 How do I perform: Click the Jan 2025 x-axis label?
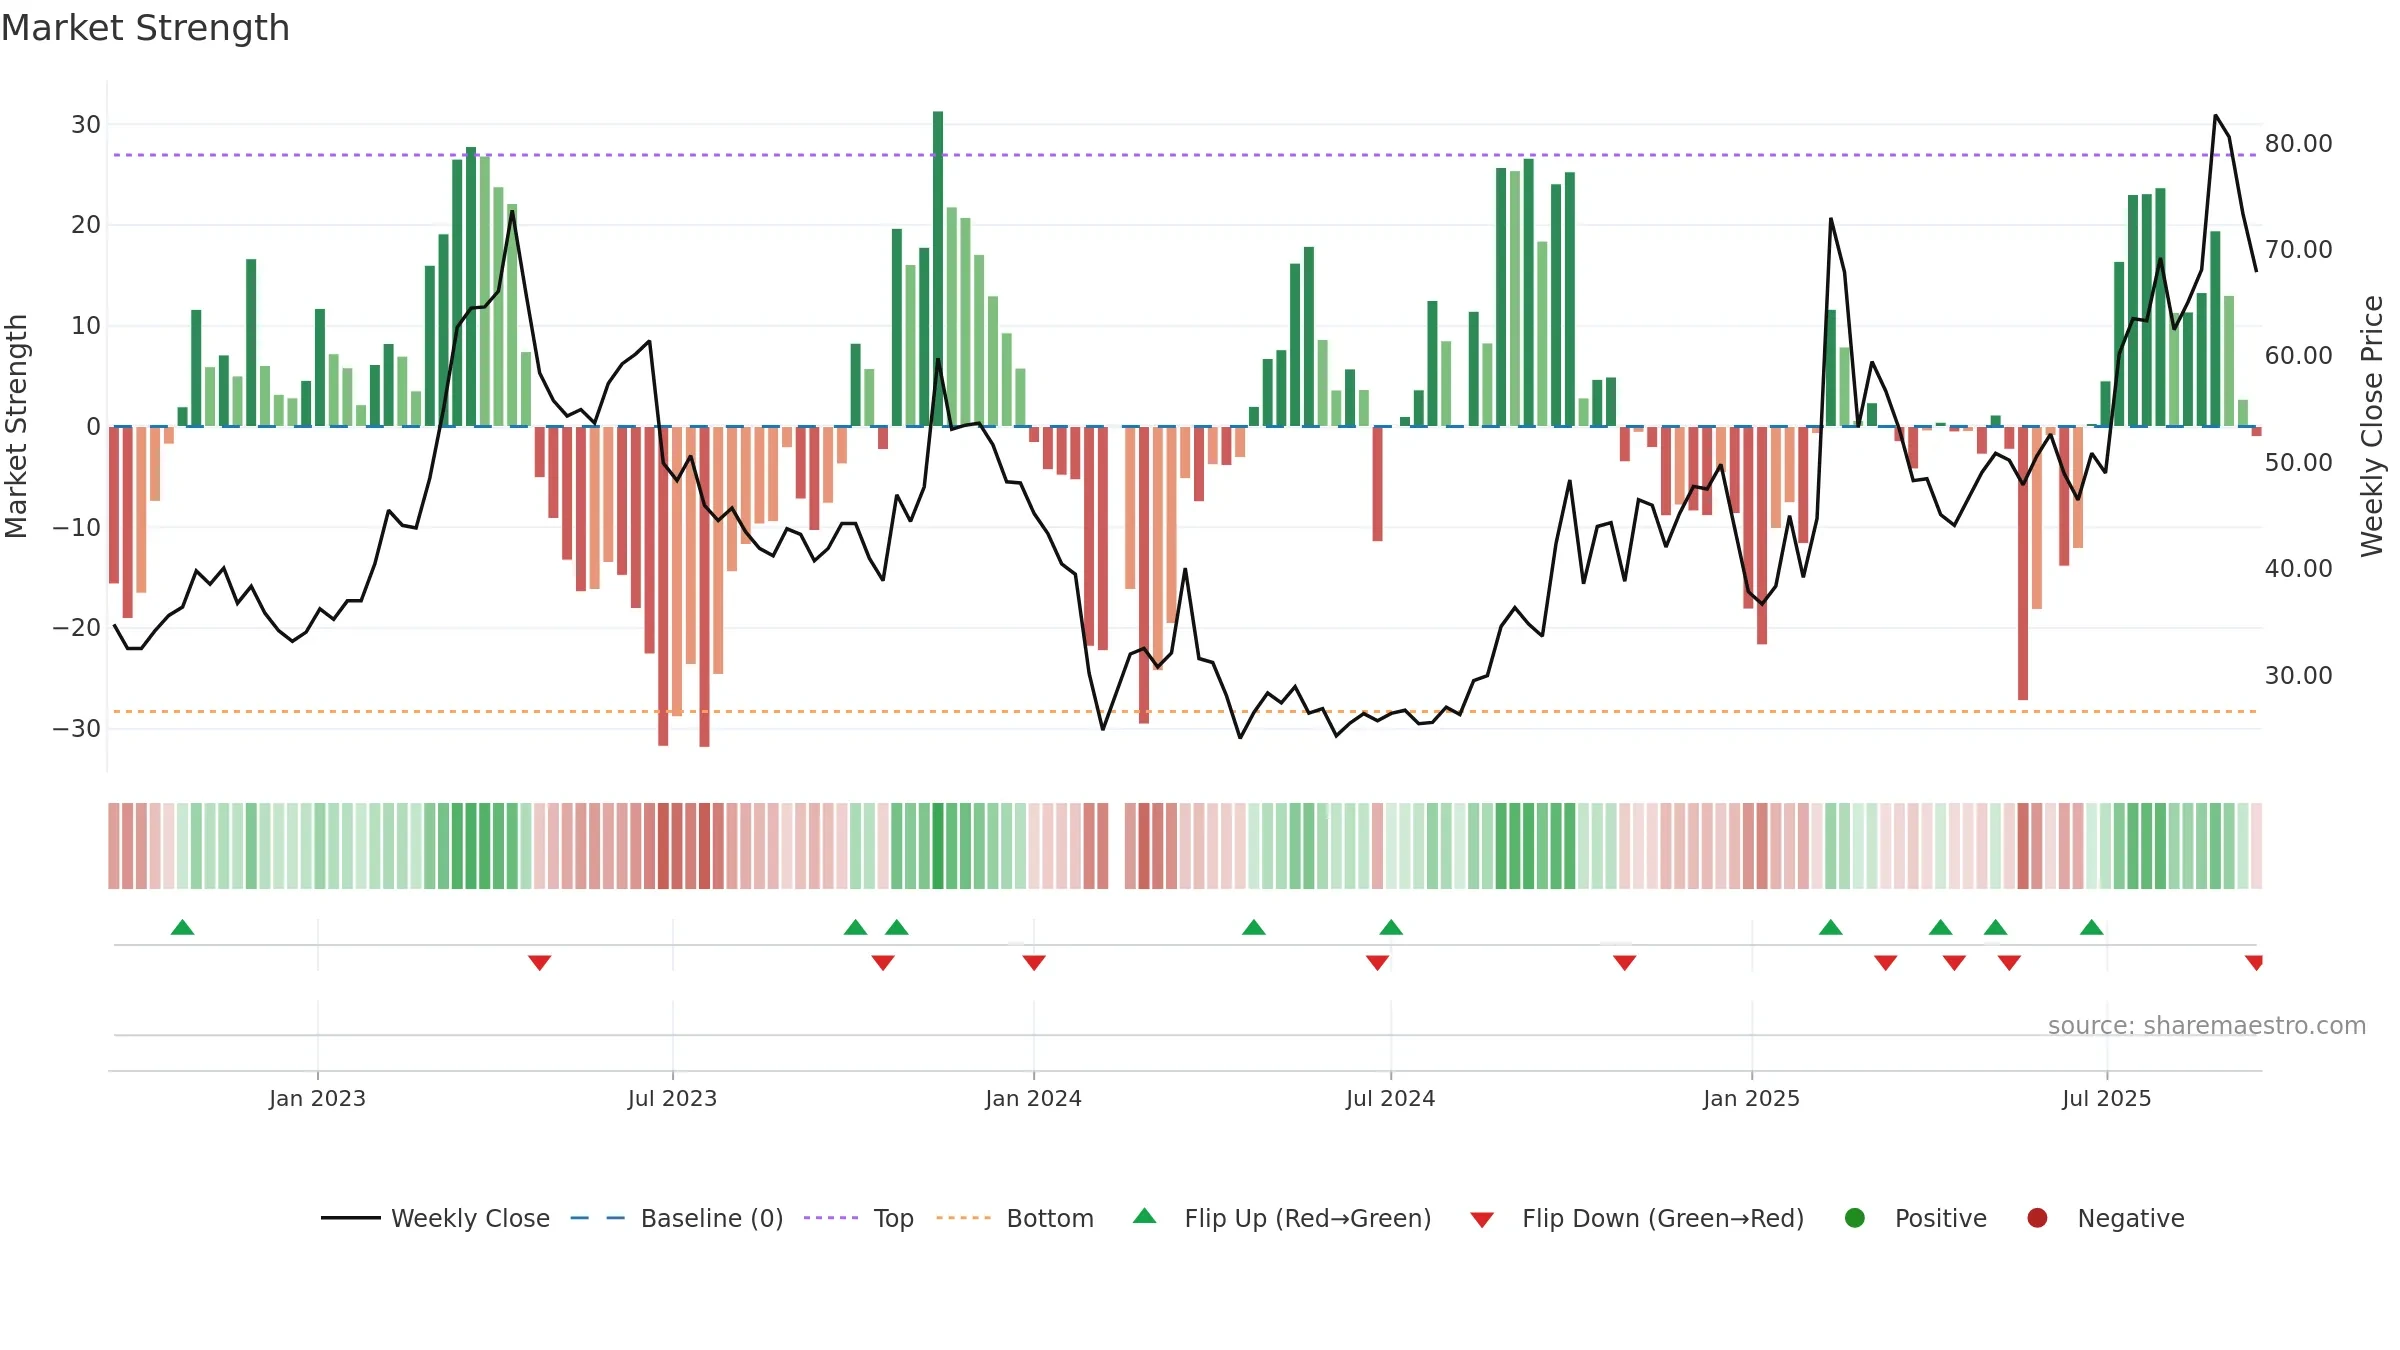click(1751, 1098)
